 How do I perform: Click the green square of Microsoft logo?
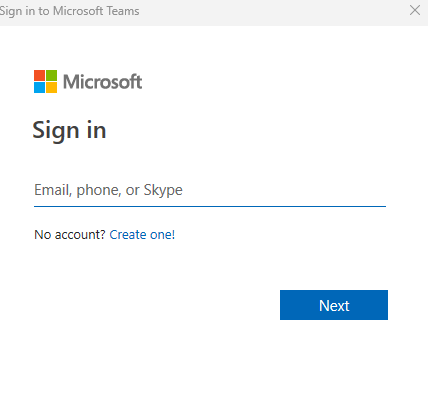(51, 75)
